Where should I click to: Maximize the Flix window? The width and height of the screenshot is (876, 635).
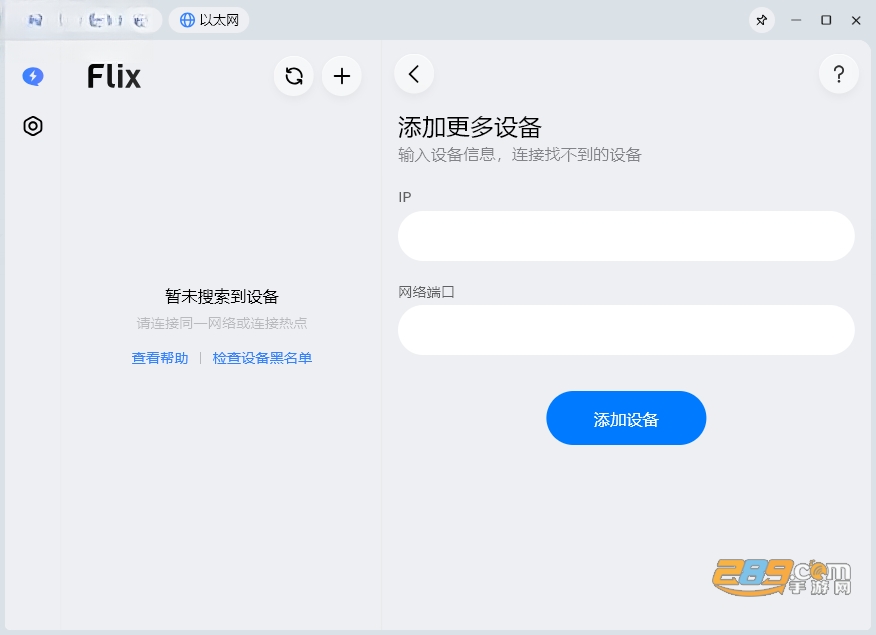pos(826,20)
